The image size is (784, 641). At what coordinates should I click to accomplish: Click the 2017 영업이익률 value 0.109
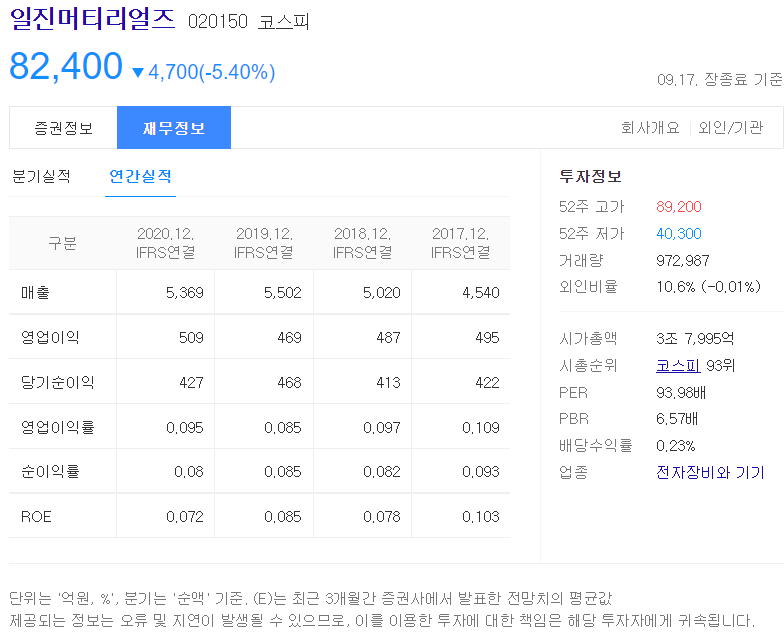coord(480,428)
